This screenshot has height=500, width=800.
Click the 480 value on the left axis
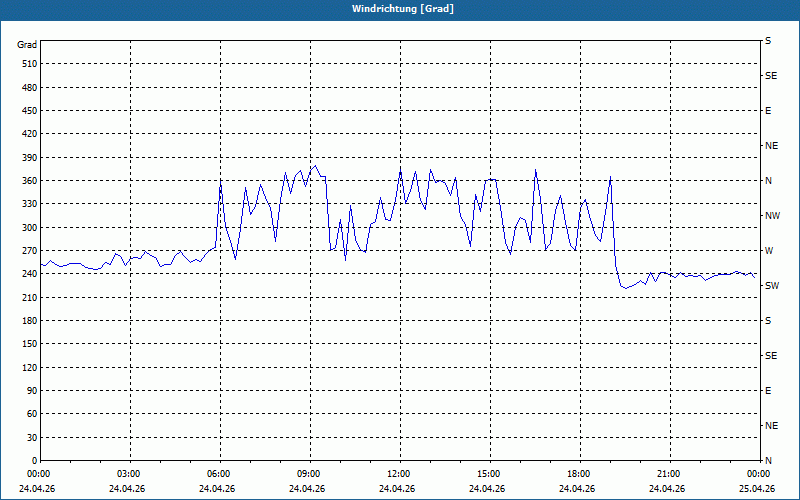(x=30, y=88)
